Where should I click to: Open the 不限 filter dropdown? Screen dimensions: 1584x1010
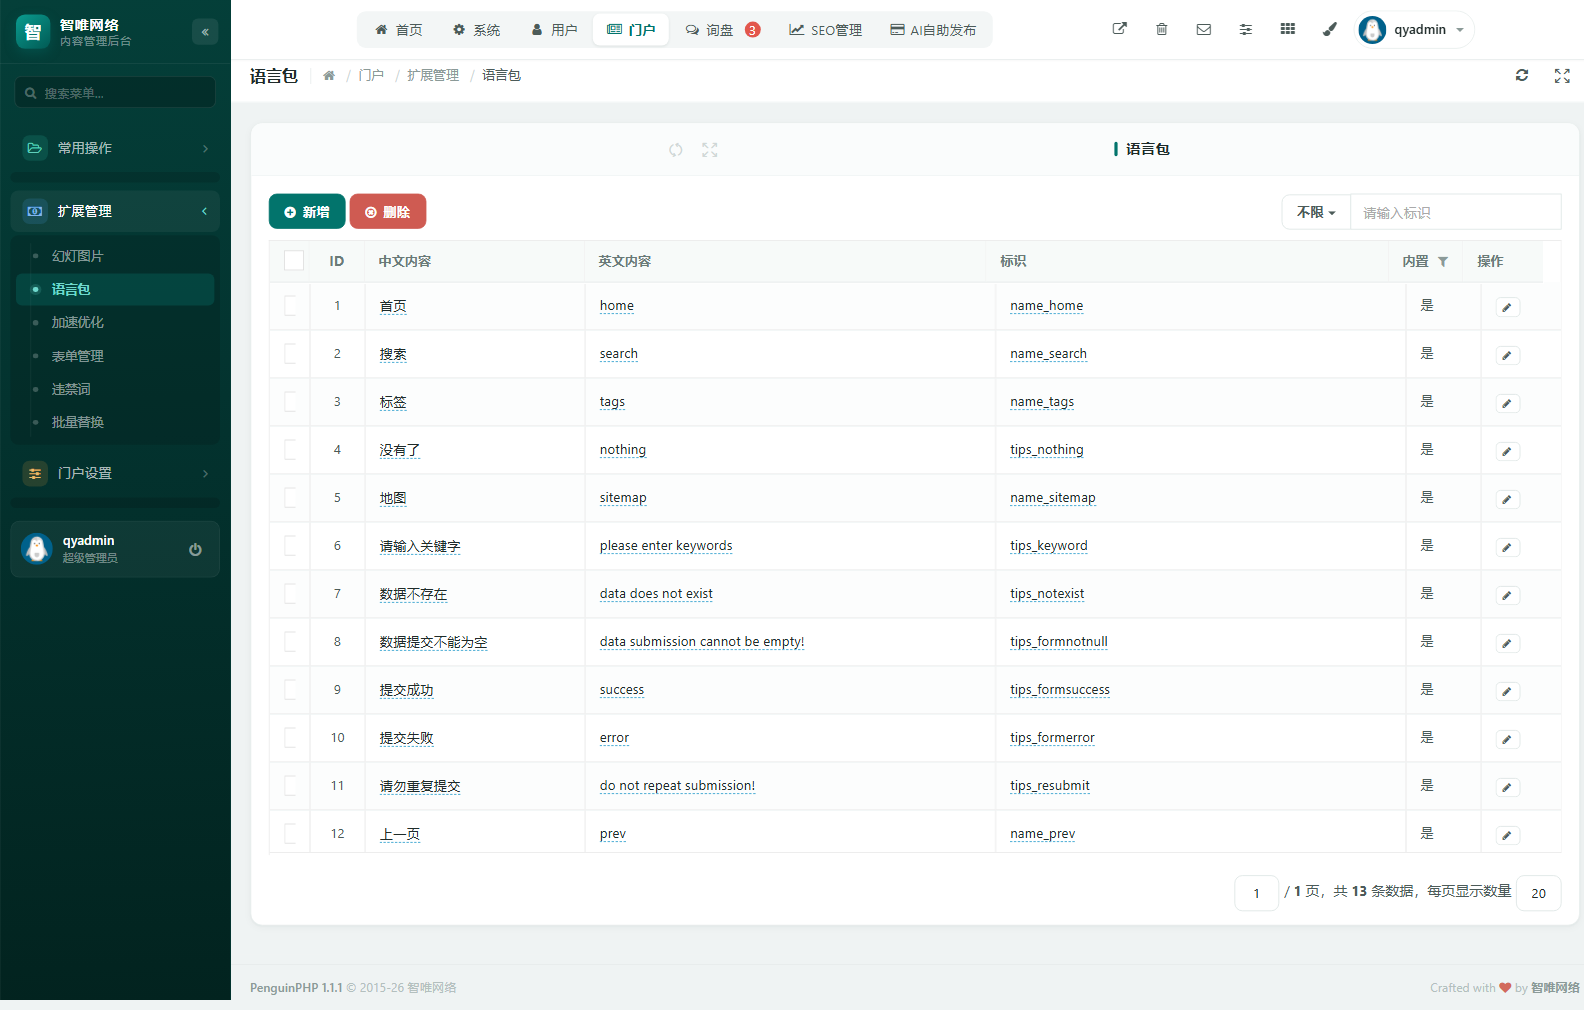click(x=1316, y=212)
